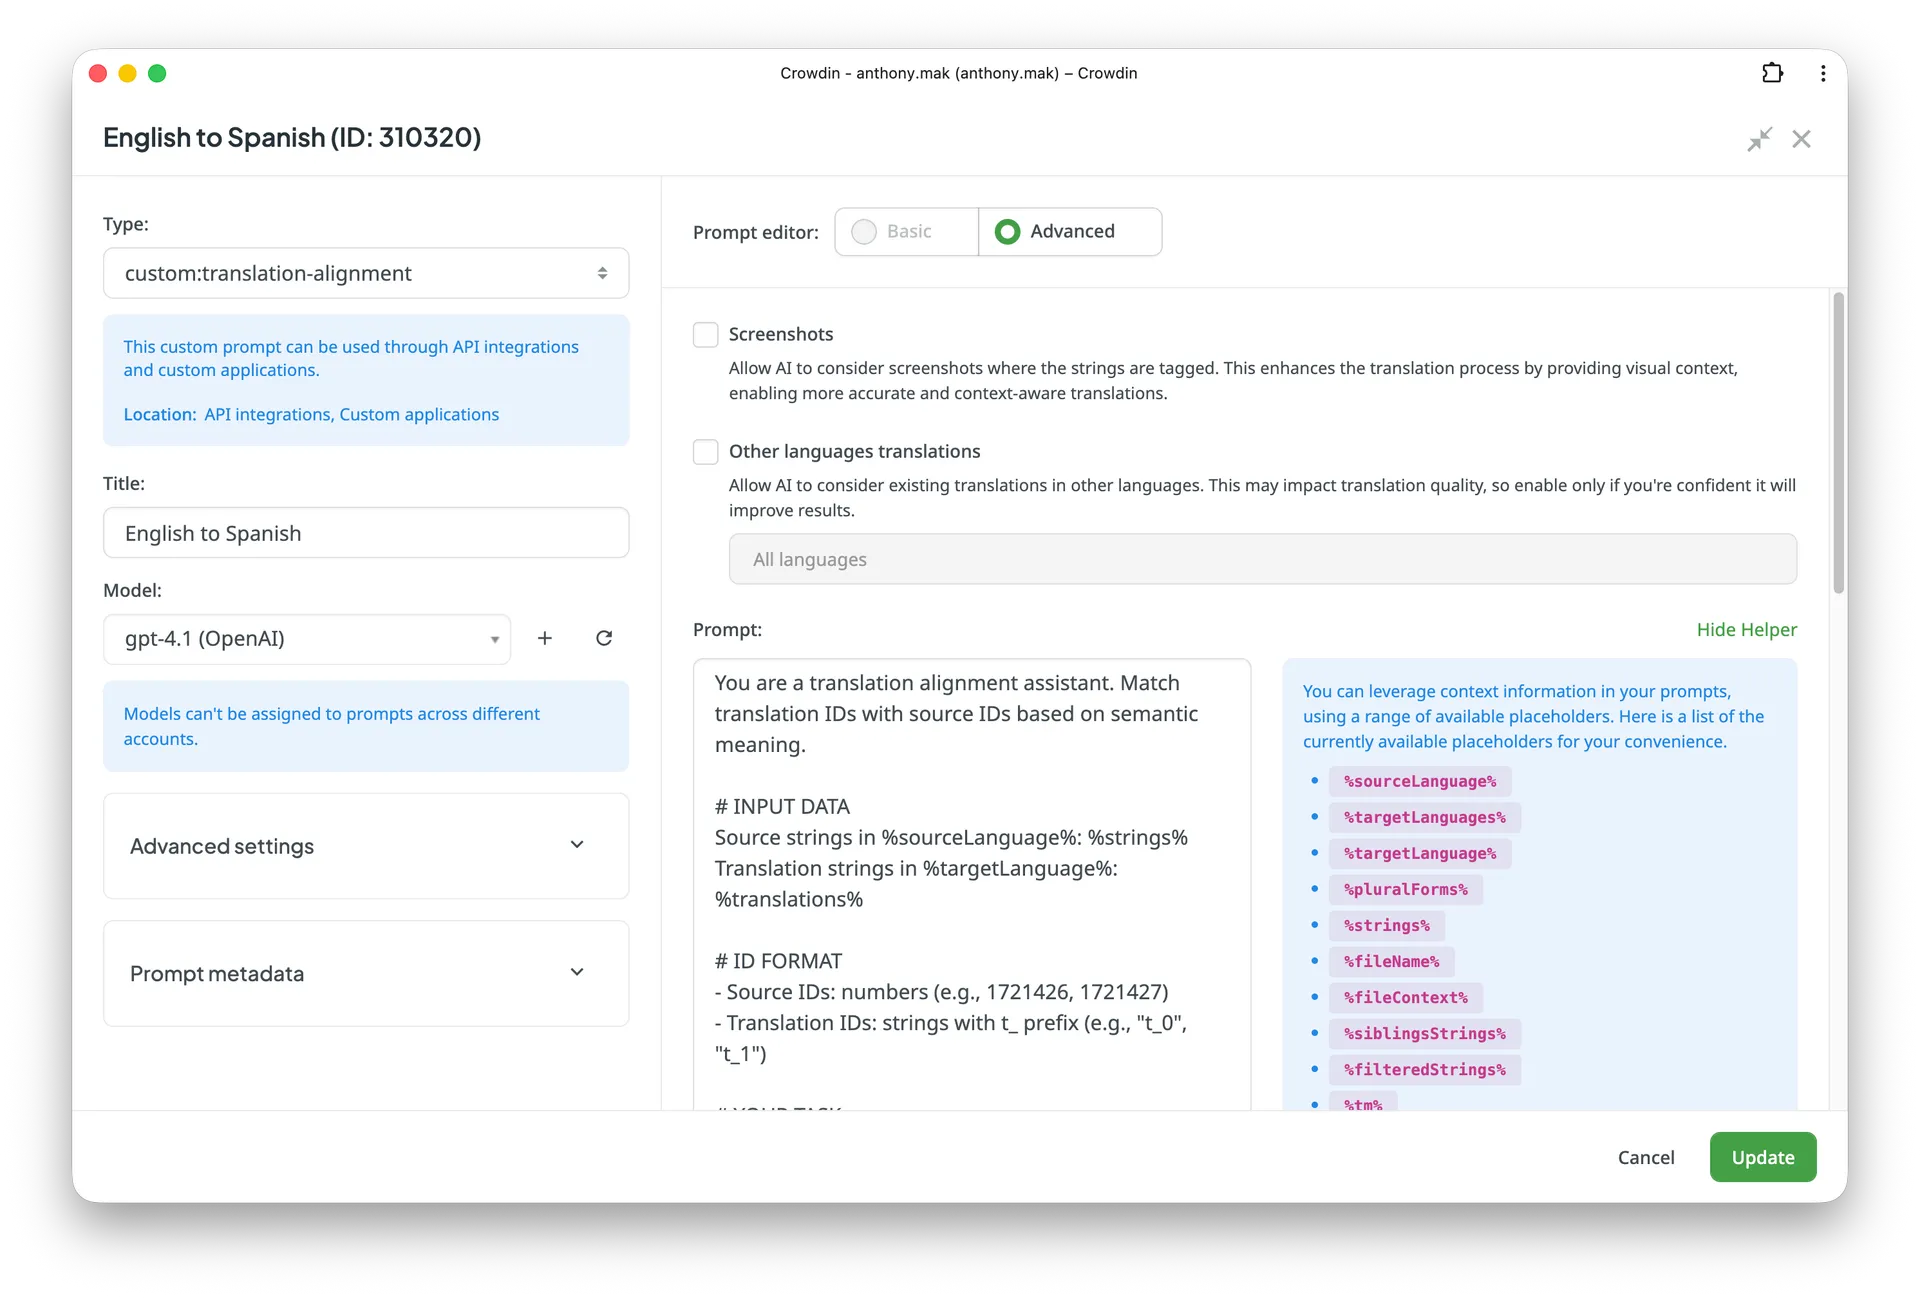The height and width of the screenshot is (1298, 1920).
Task: Click the Title input field
Action: [x=366, y=533]
